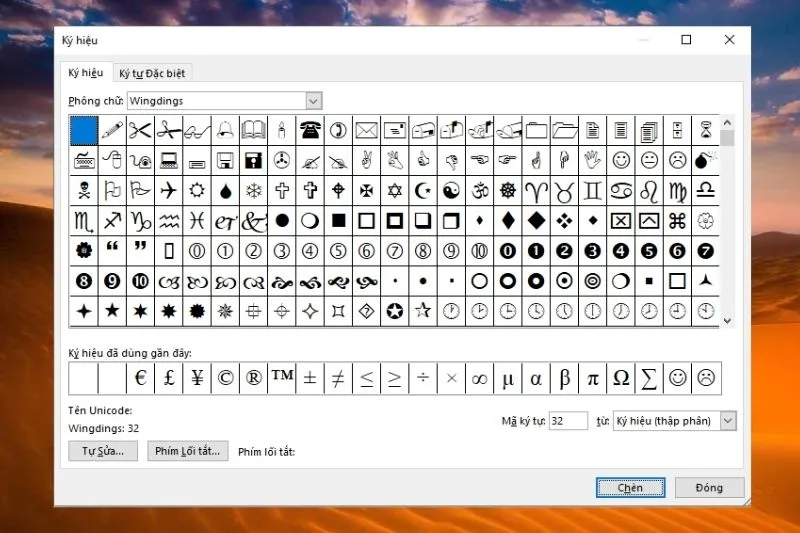This screenshot has height=533, width=800.
Task: Pick the recently used pi symbol
Action: (592, 378)
